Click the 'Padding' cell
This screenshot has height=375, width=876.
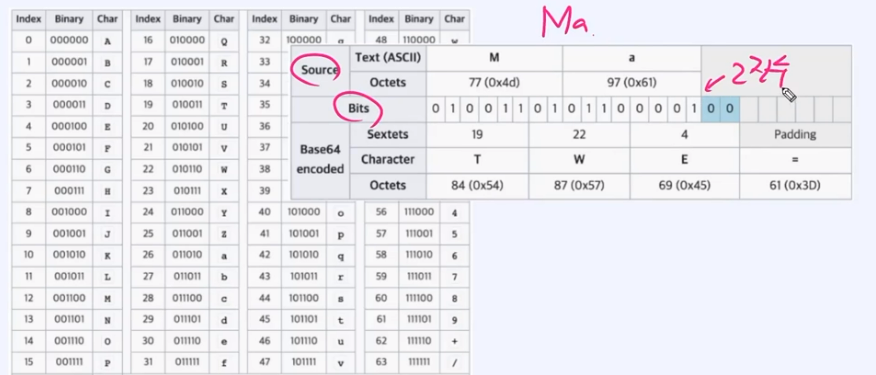coord(795,135)
